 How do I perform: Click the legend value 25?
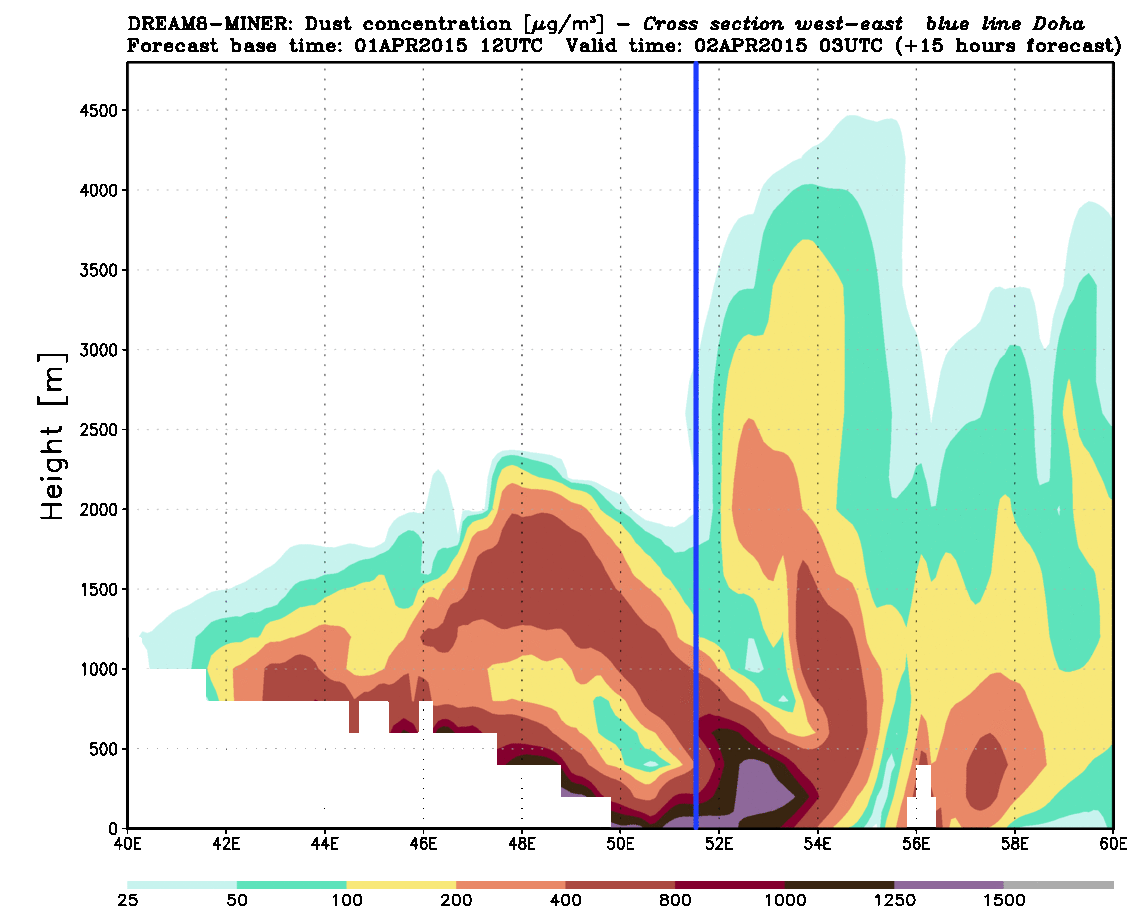point(127,900)
